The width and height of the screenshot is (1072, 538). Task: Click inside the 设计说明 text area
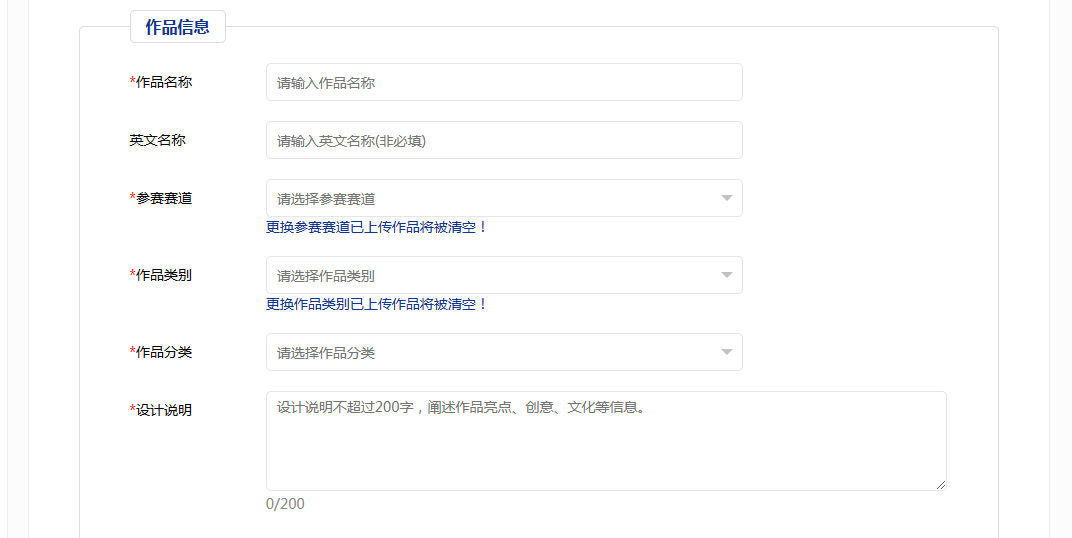click(x=605, y=445)
